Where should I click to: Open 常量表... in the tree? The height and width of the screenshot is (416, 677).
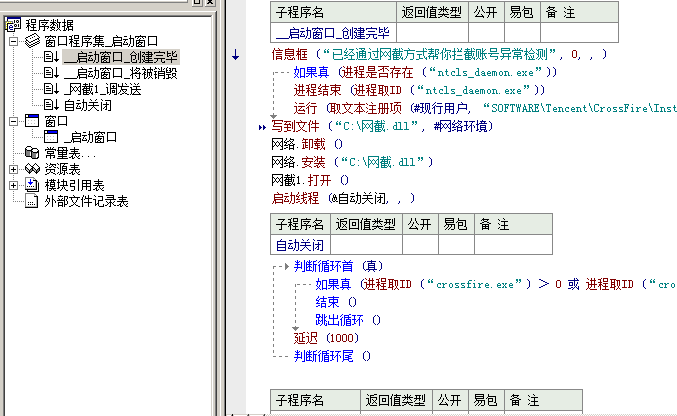[x=70, y=153]
